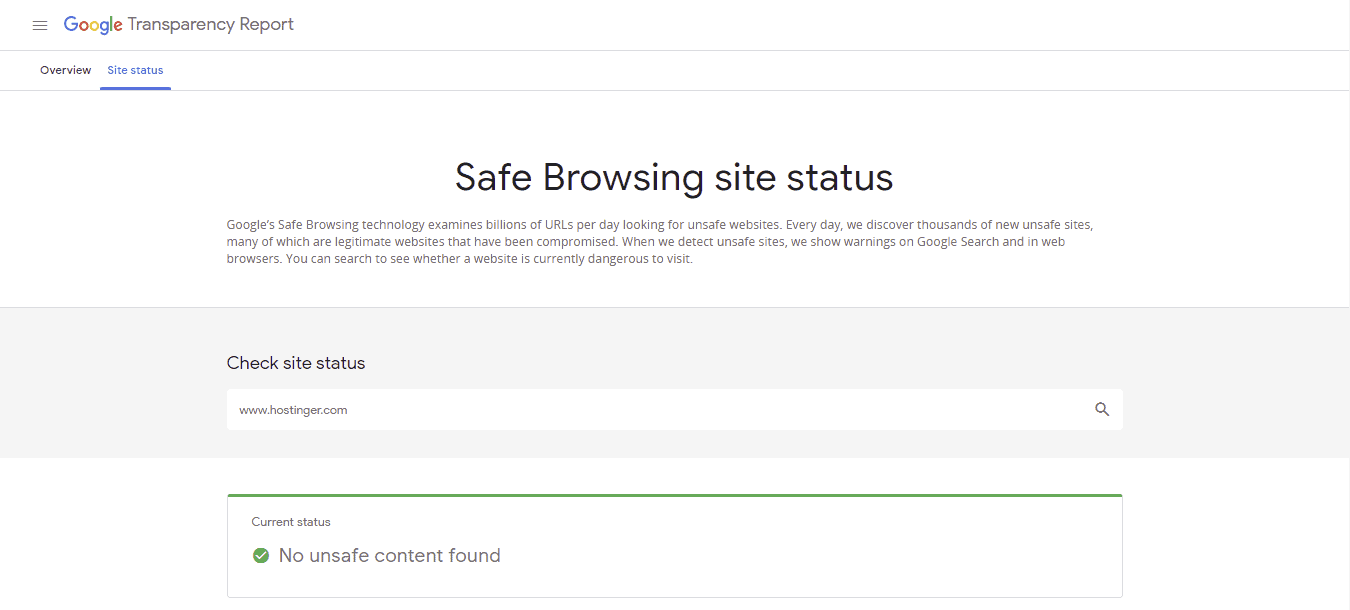
Task: Click the "No unsafe content found" text
Action: point(389,555)
